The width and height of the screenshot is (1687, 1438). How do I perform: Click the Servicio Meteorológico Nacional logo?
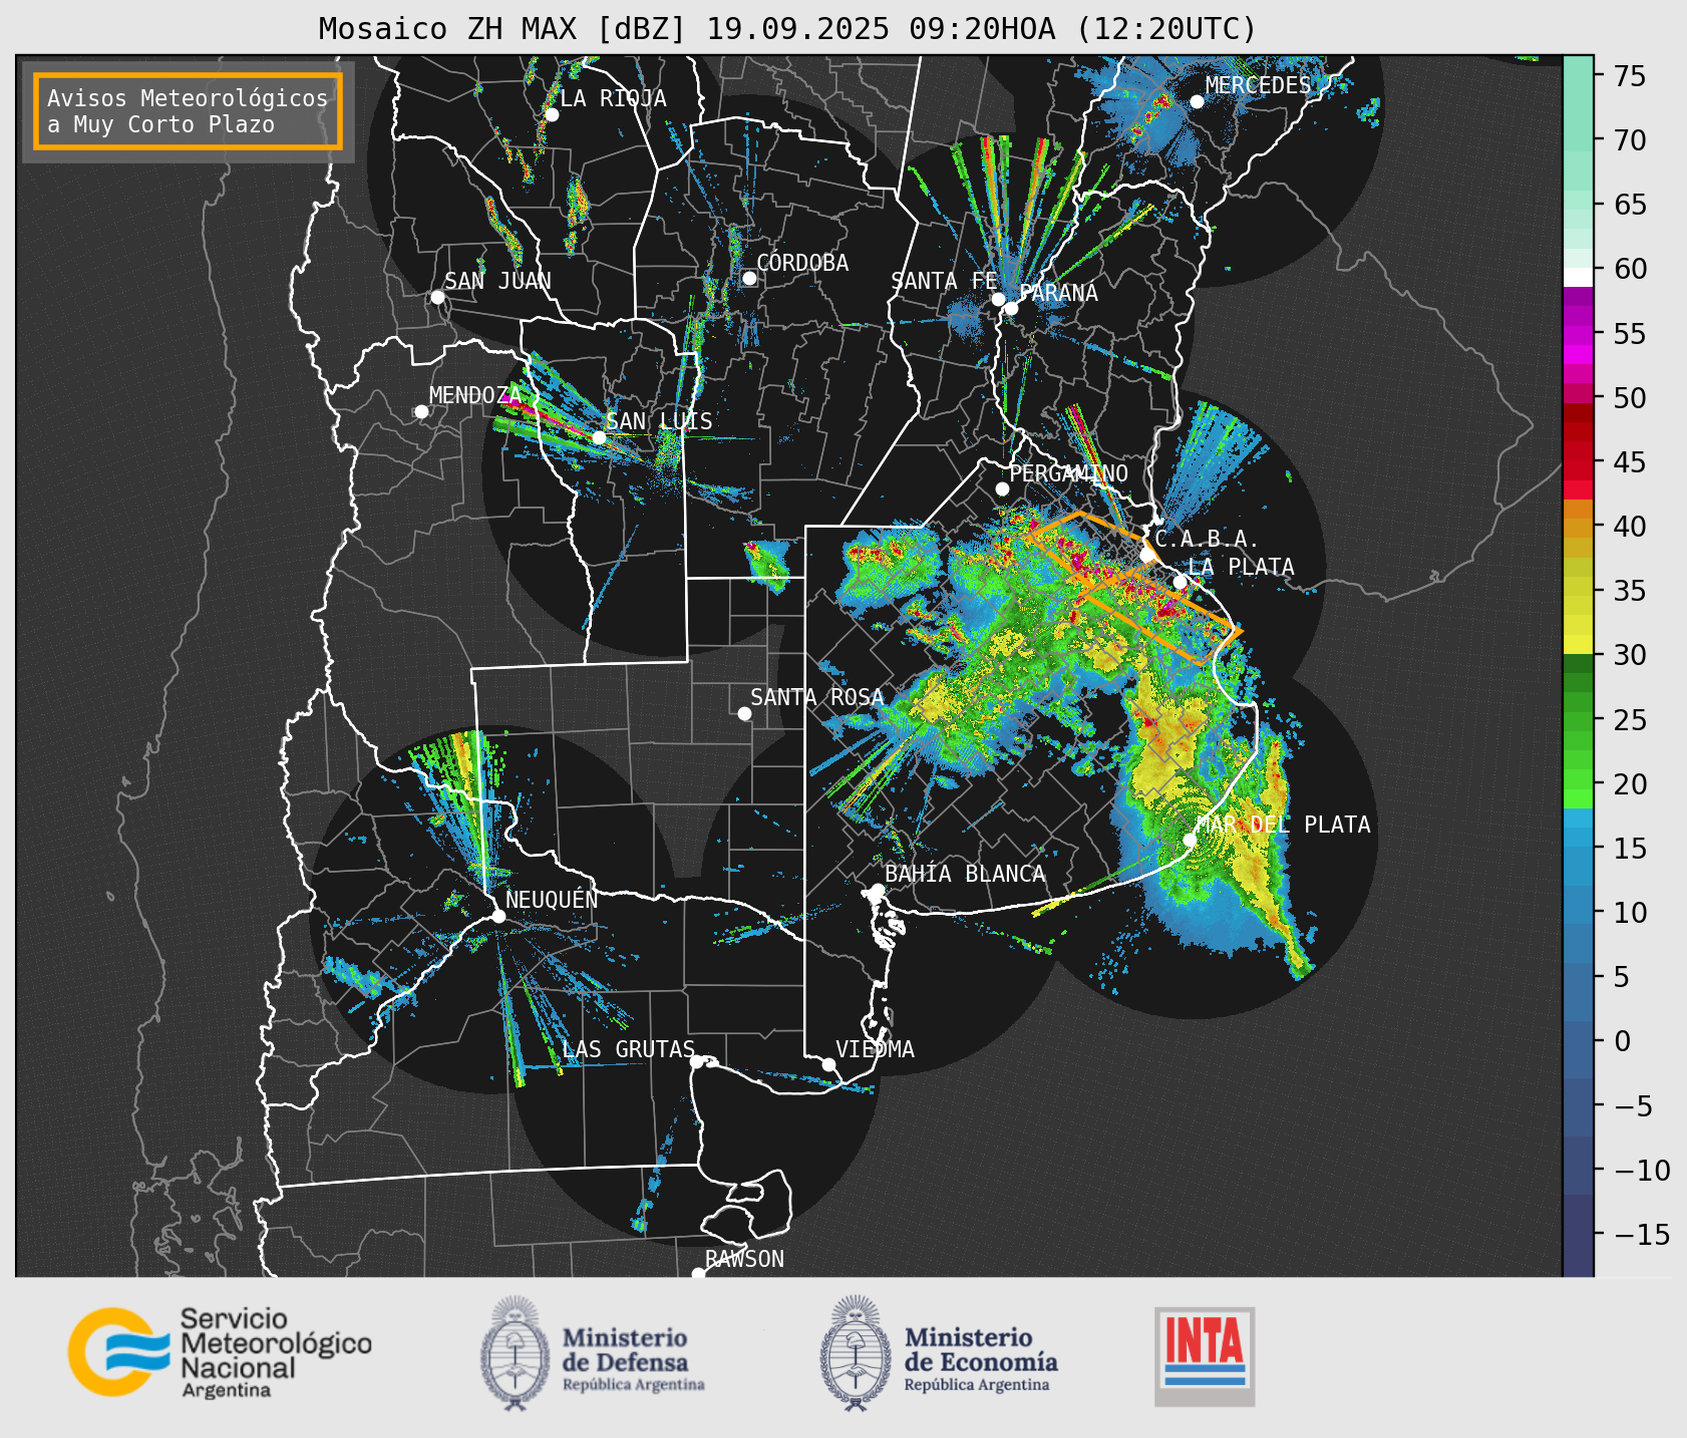219,1352
